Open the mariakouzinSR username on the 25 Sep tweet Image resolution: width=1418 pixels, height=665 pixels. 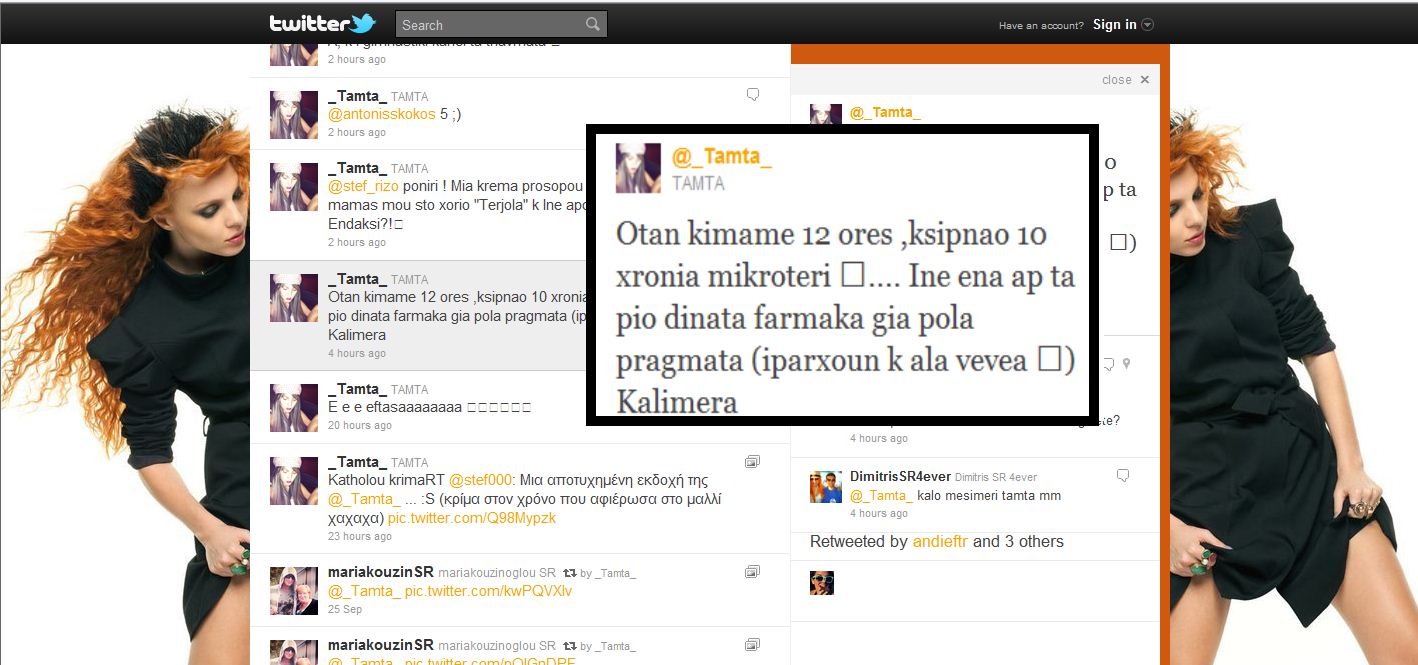(381, 573)
